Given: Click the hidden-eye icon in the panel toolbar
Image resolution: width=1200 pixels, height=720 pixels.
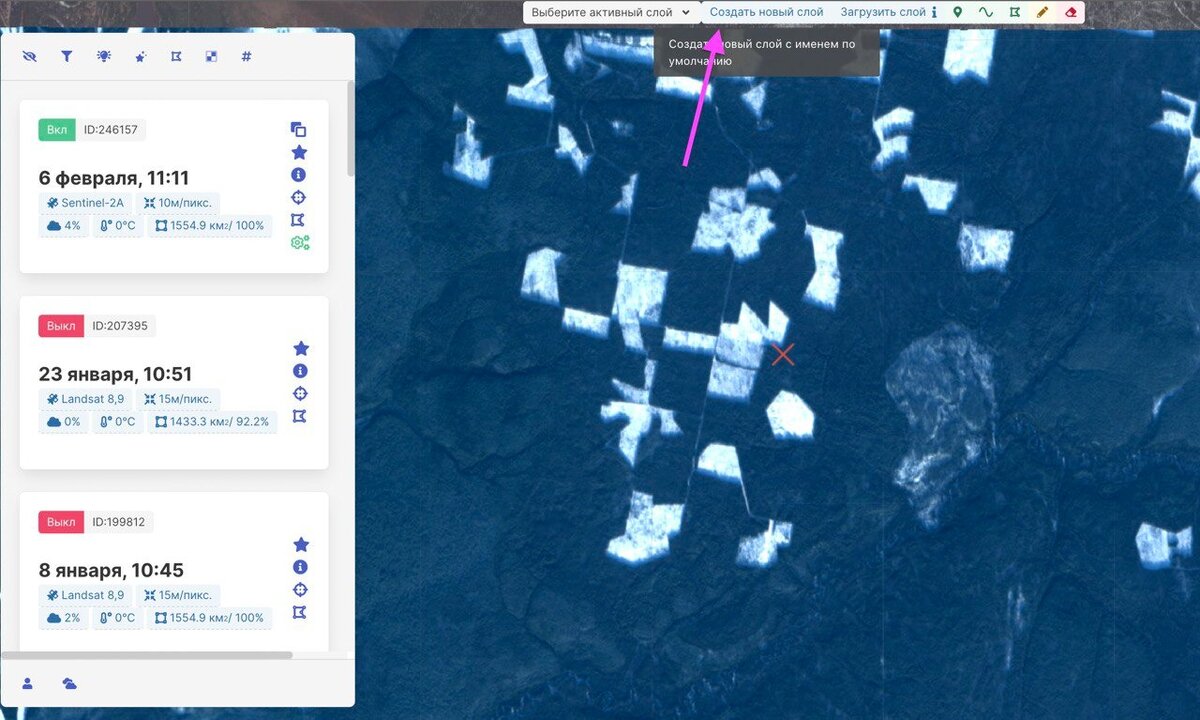Looking at the screenshot, I should (x=29, y=57).
